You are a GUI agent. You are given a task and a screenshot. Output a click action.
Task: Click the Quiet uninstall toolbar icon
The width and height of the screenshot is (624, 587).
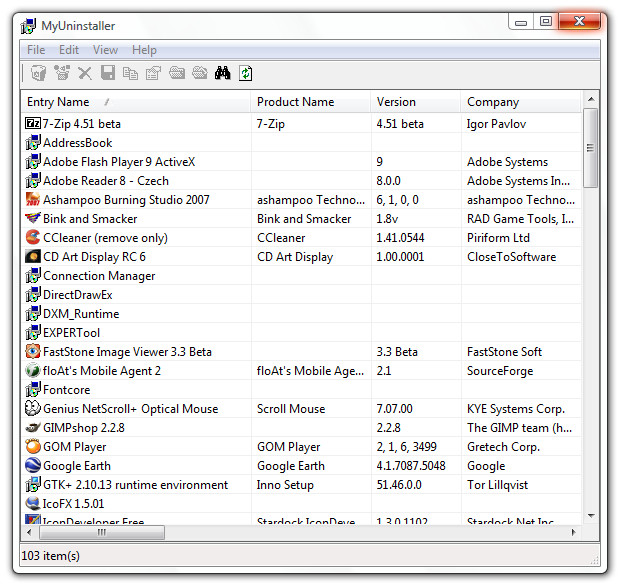62,73
